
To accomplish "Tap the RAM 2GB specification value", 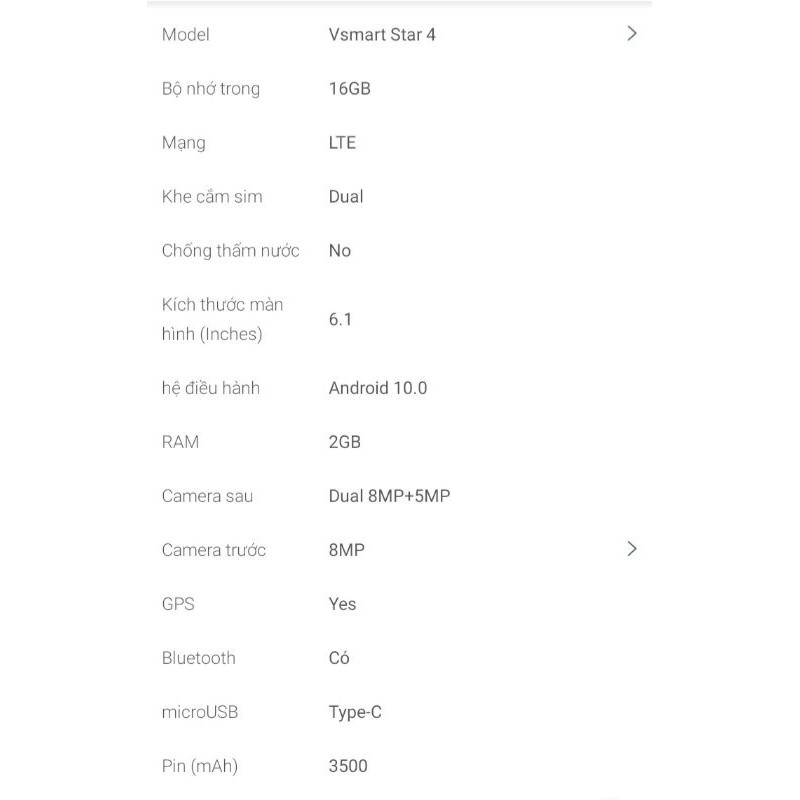I will pyautogui.click(x=344, y=442).
